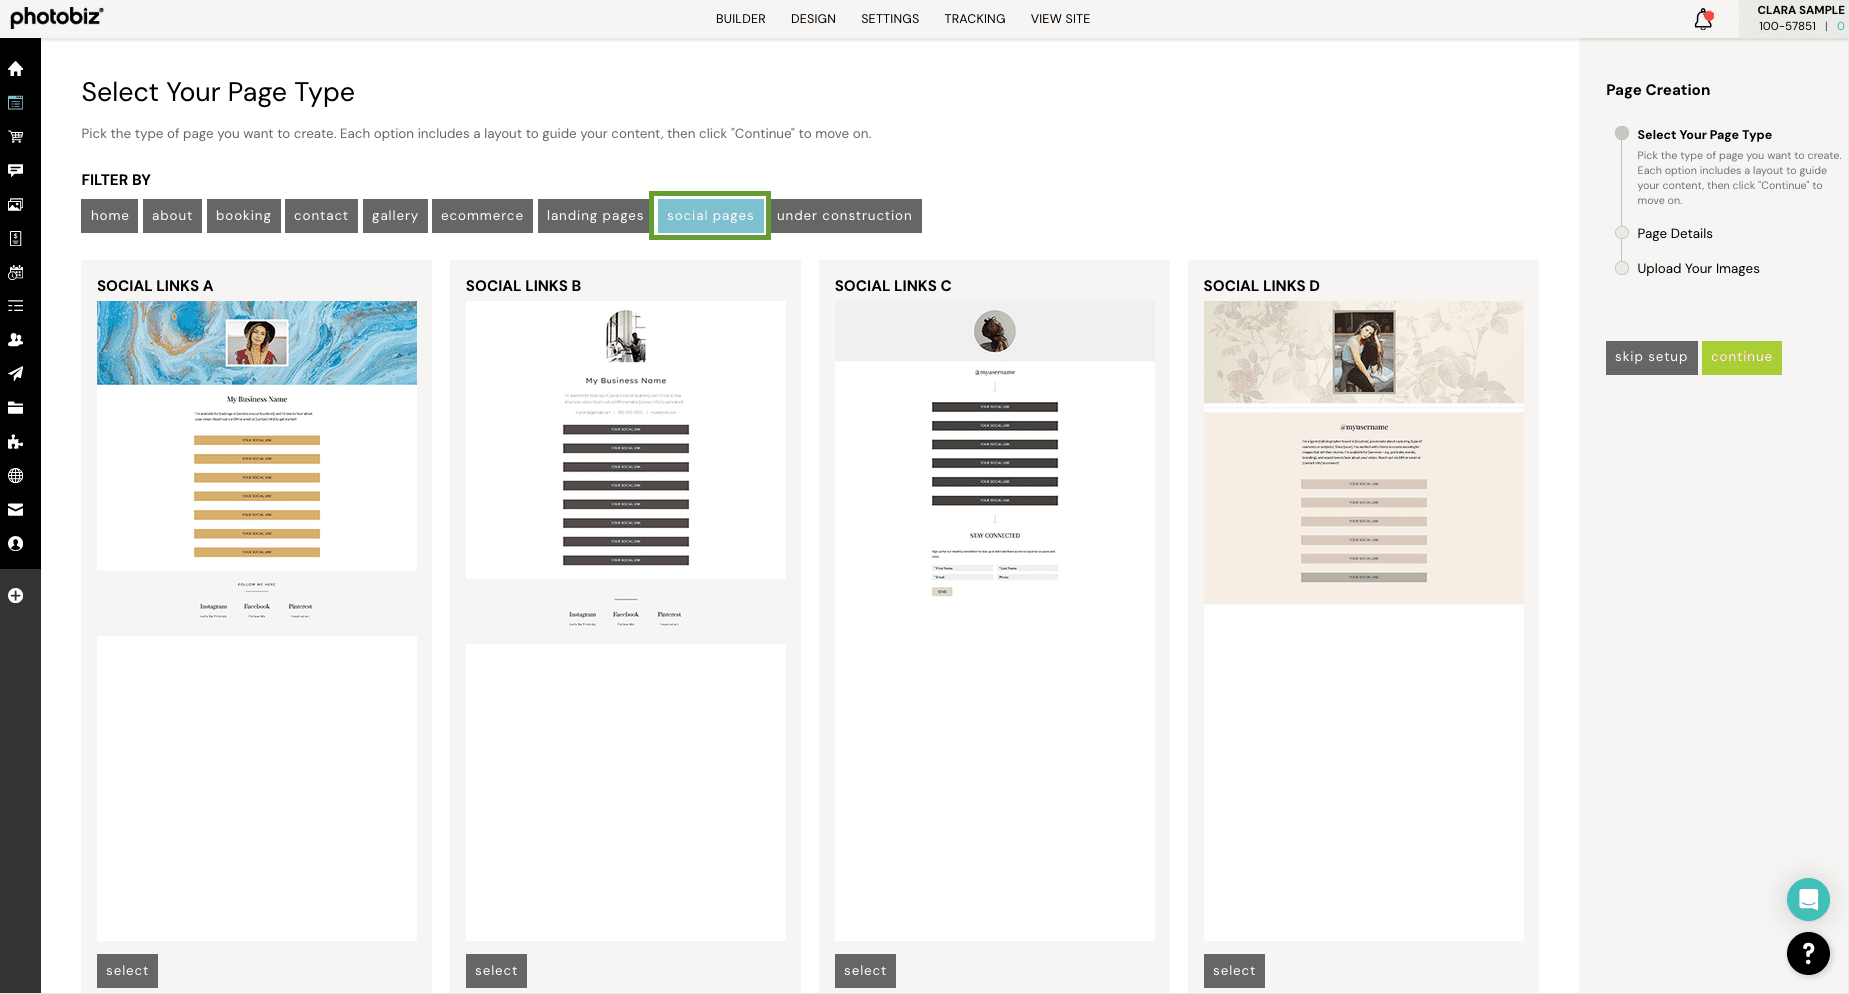Open the envelope email icon in sidebar

pos(15,510)
